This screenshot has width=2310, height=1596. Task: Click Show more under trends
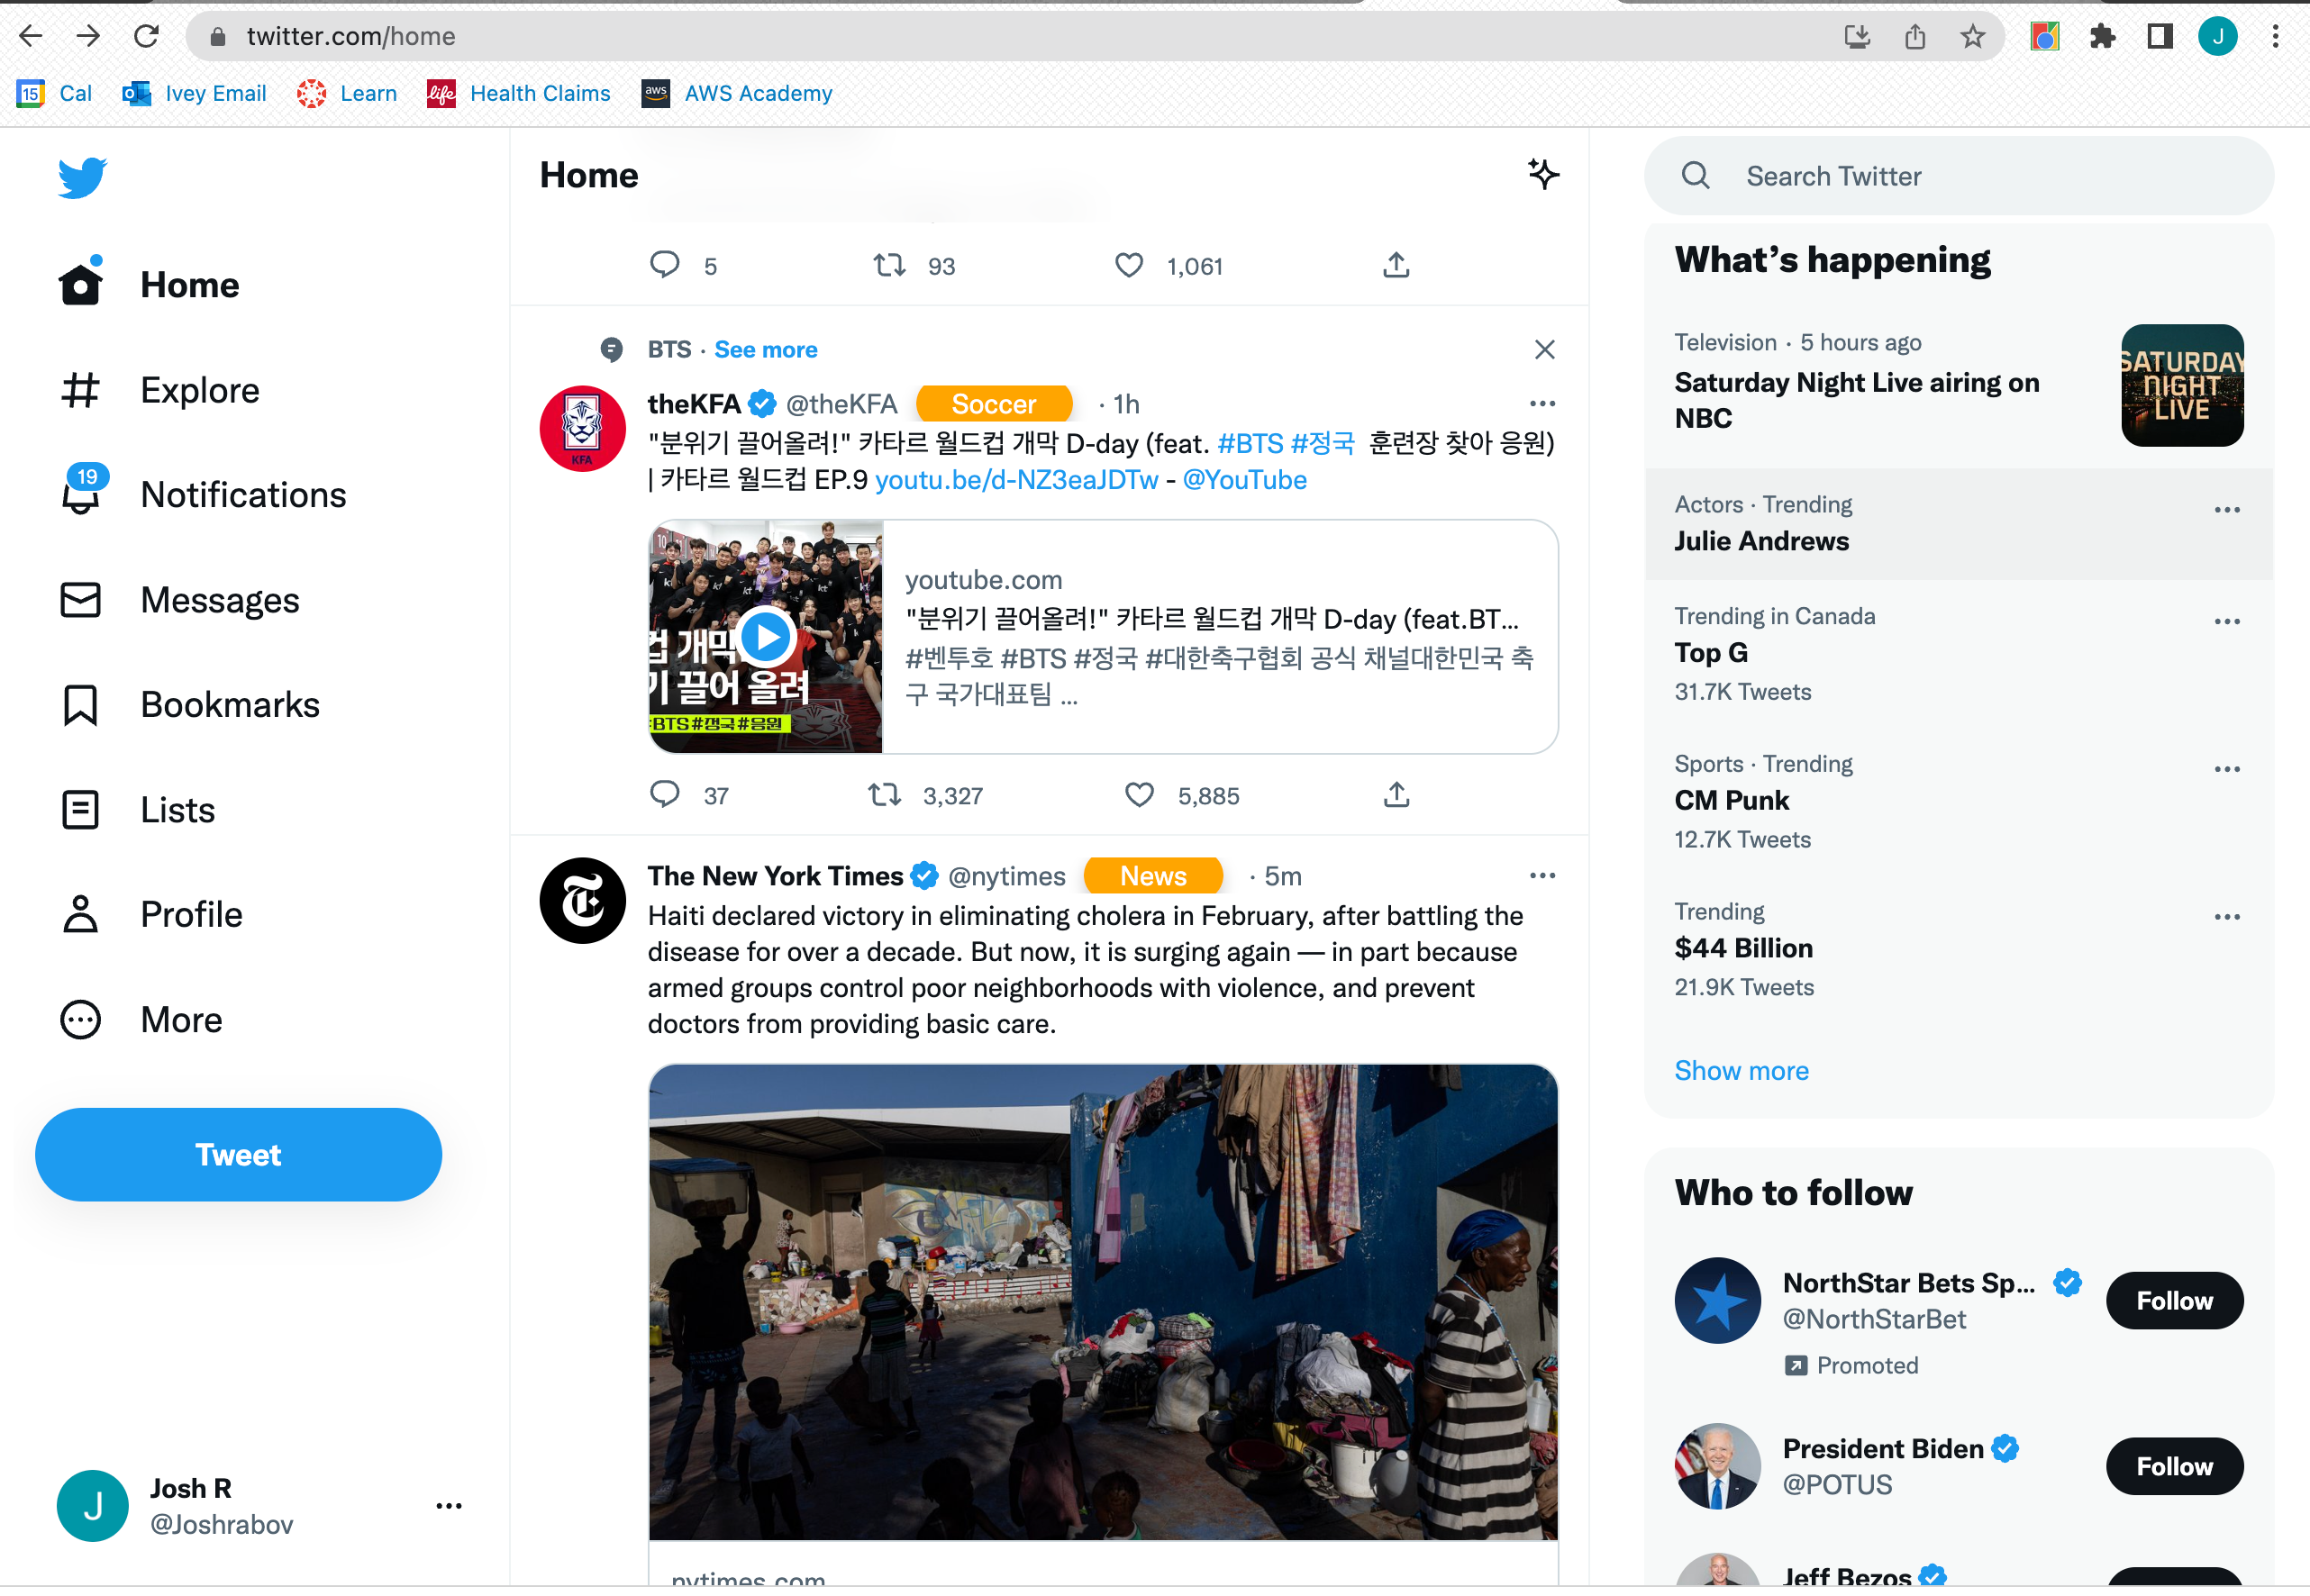tap(1741, 1071)
